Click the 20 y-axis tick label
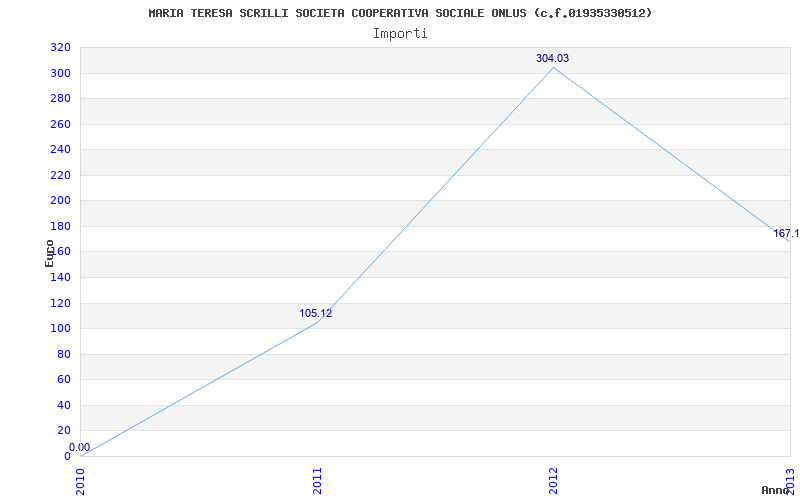800x500 pixels. pos(64,431)
